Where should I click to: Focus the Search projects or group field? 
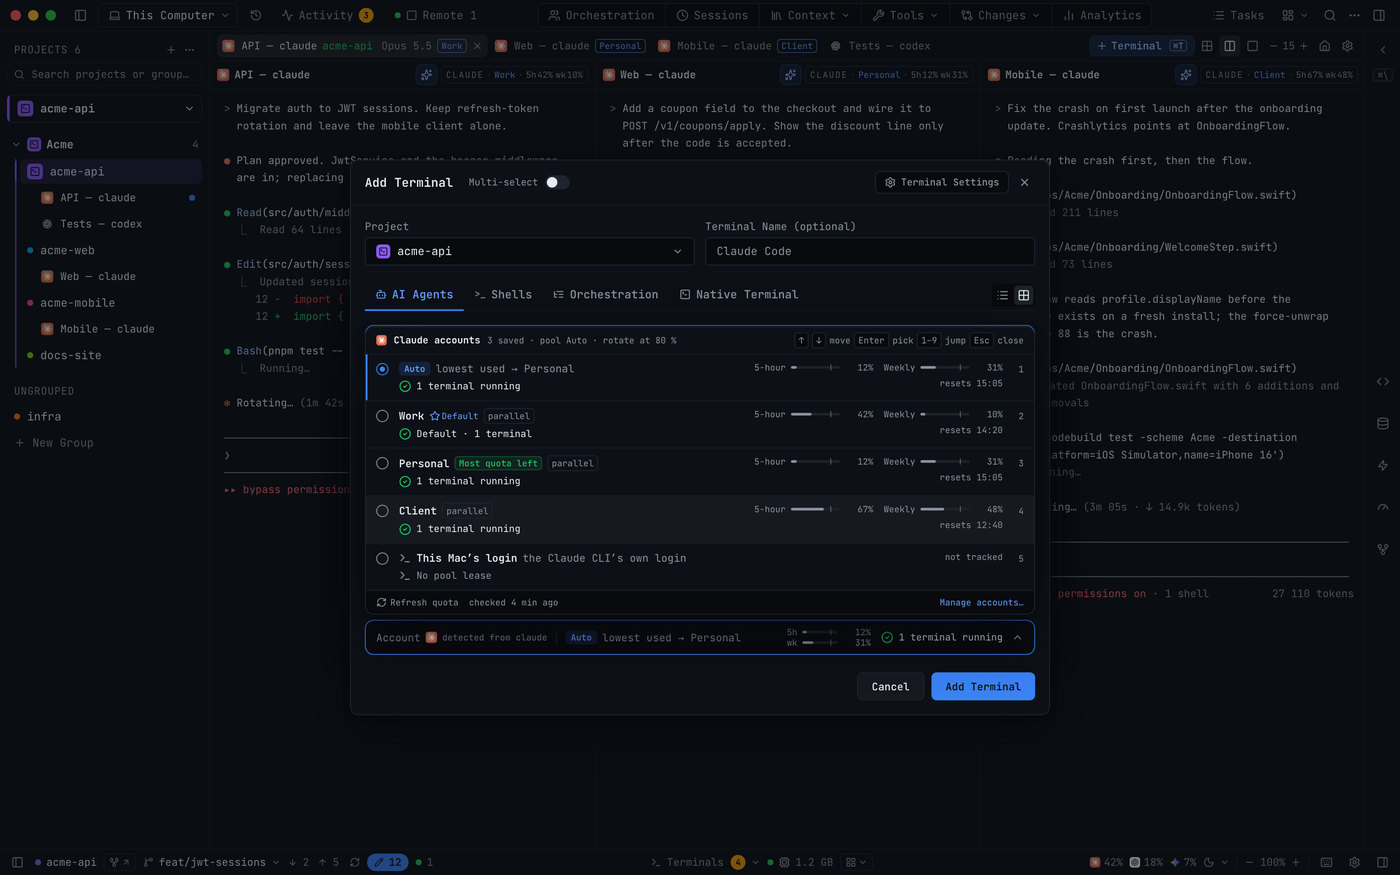tap(105, 74)
